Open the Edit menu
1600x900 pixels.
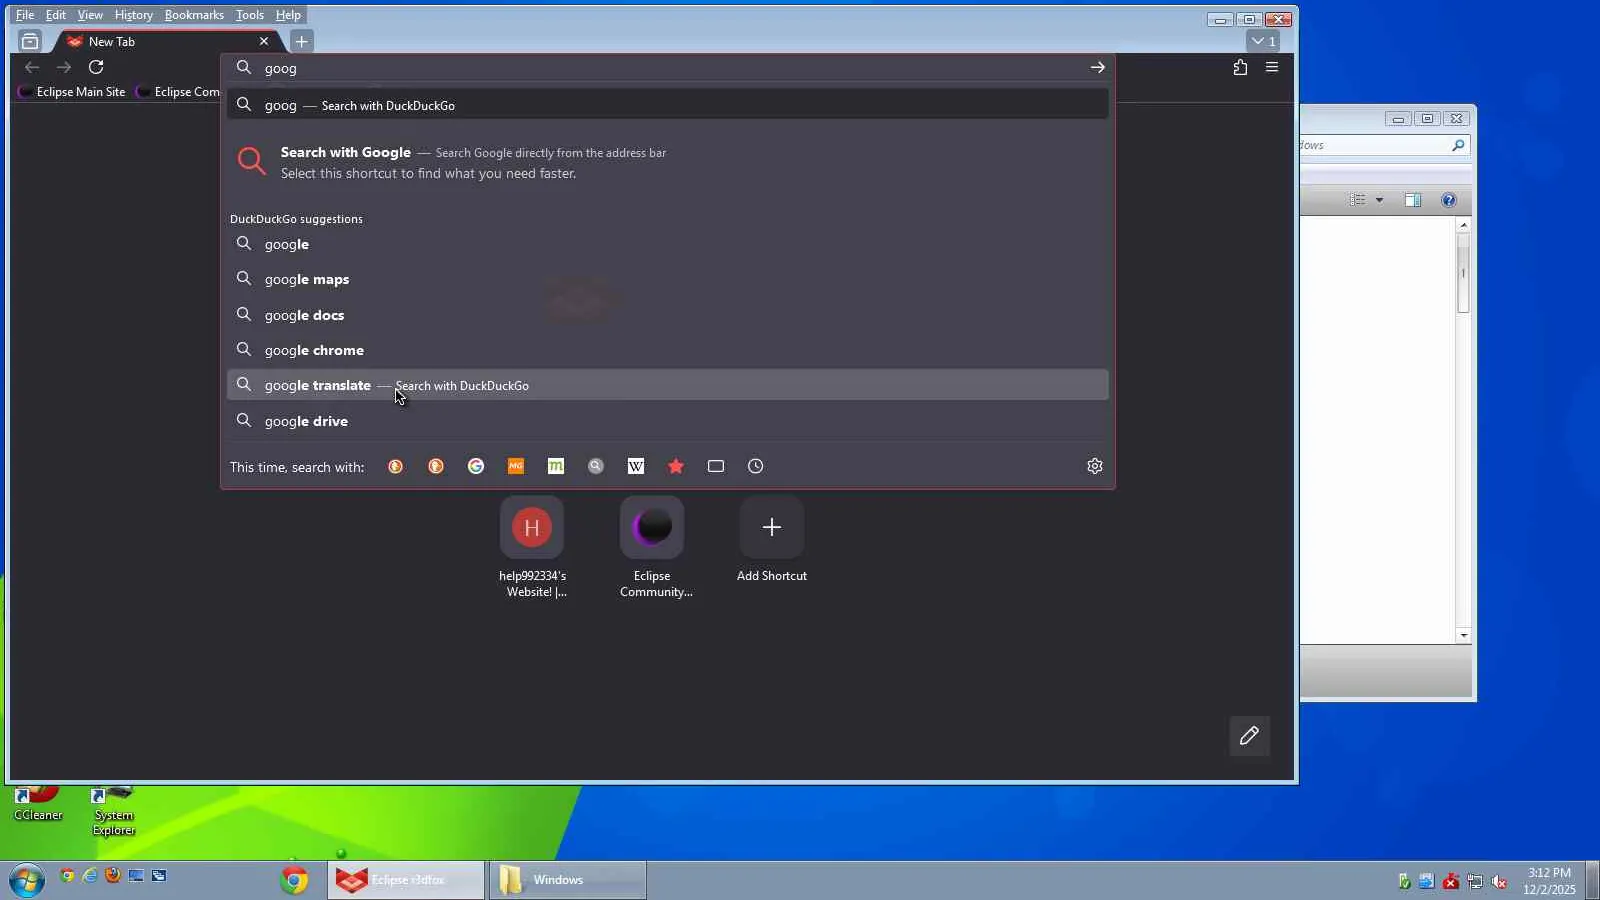tap(56, 15)
